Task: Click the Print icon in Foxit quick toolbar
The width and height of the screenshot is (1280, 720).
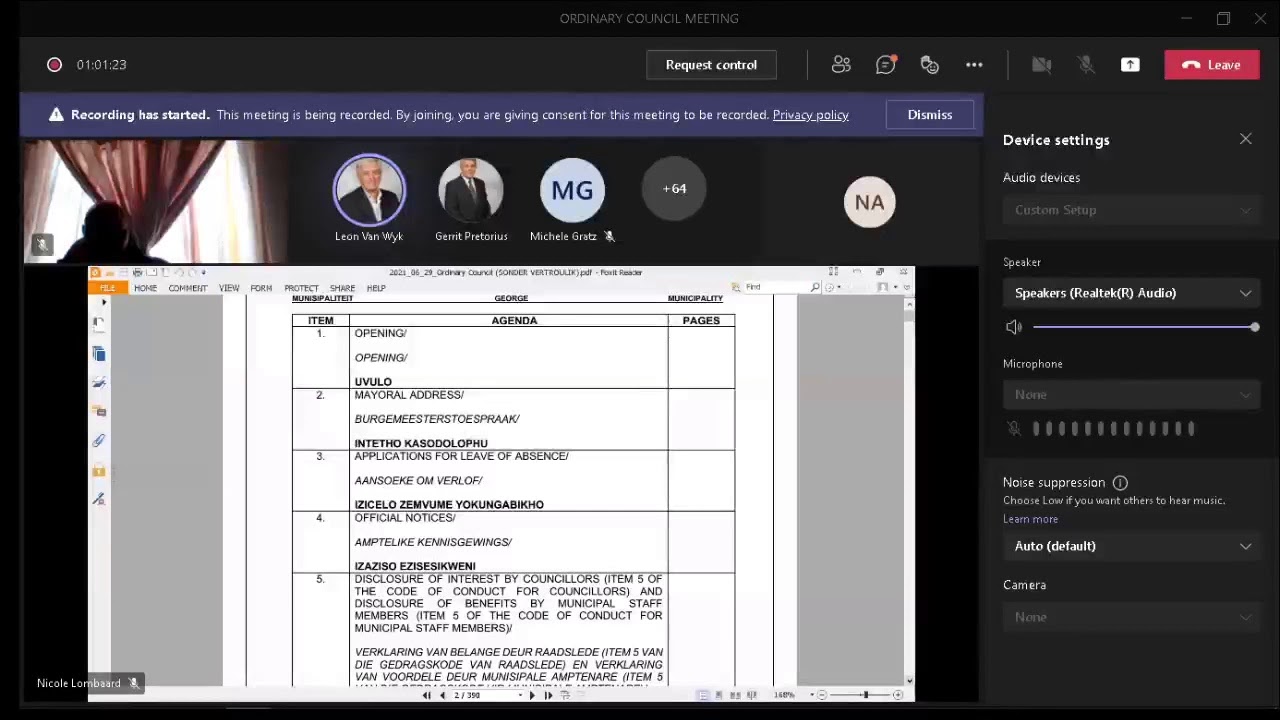Action: (137, 272)
